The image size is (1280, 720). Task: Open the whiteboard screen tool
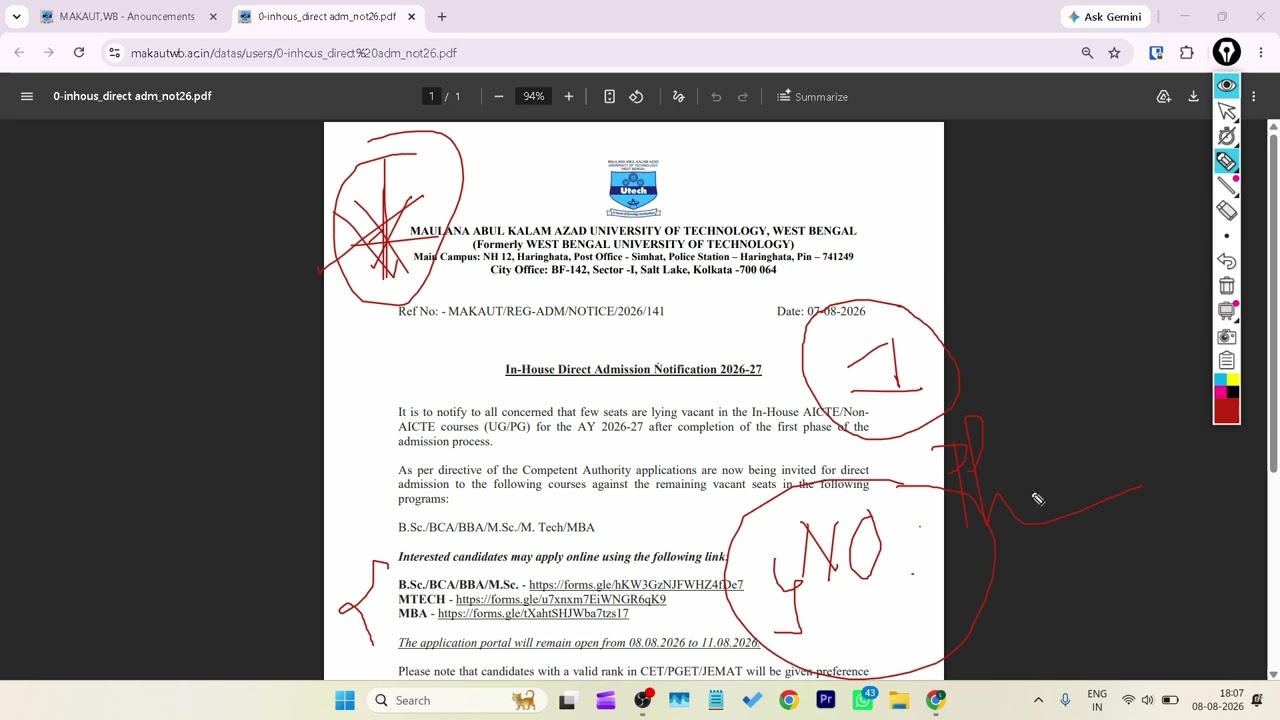click(1226, 311)
